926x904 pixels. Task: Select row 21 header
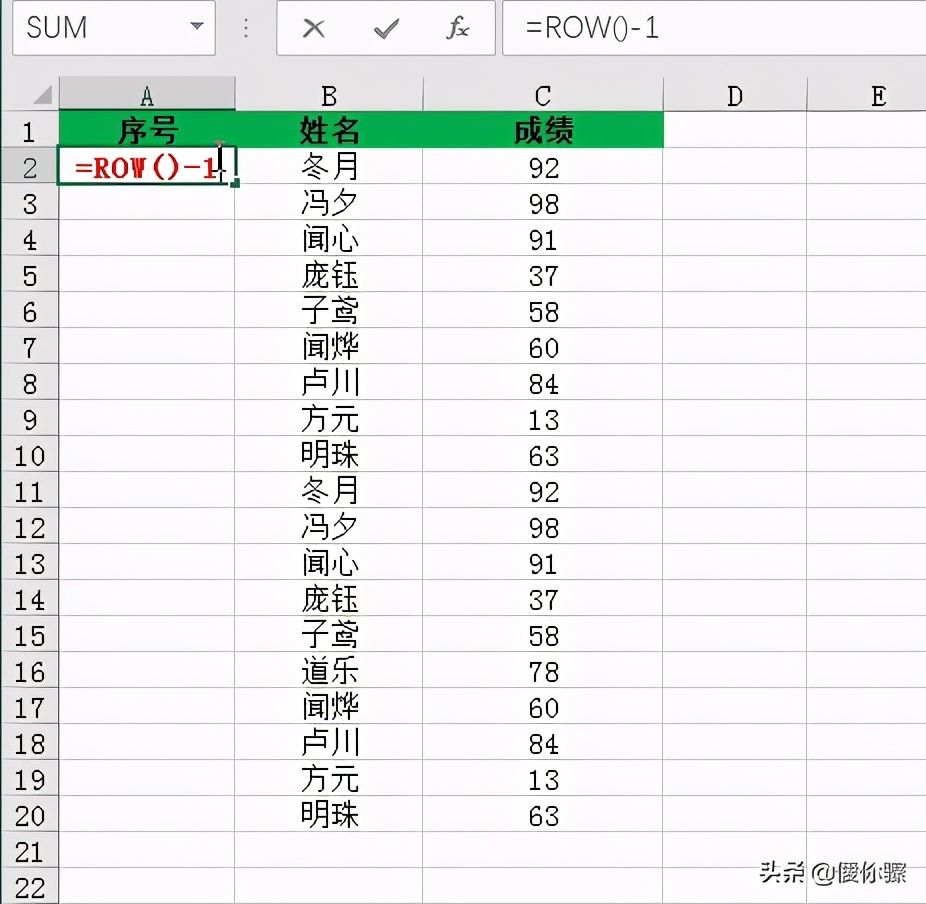click(30, 851)
